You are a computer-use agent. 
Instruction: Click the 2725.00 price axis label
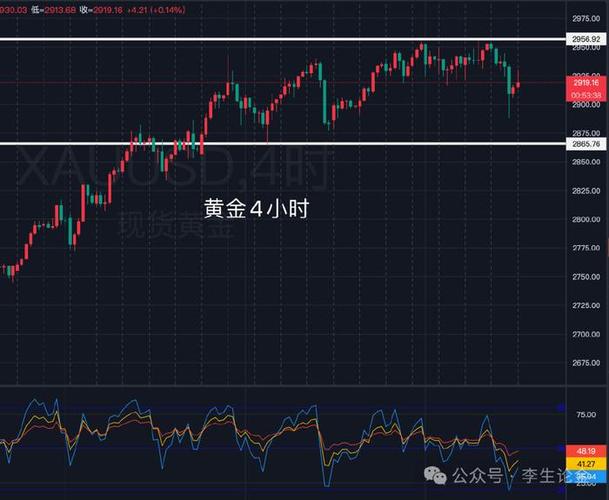click(586, 305)
